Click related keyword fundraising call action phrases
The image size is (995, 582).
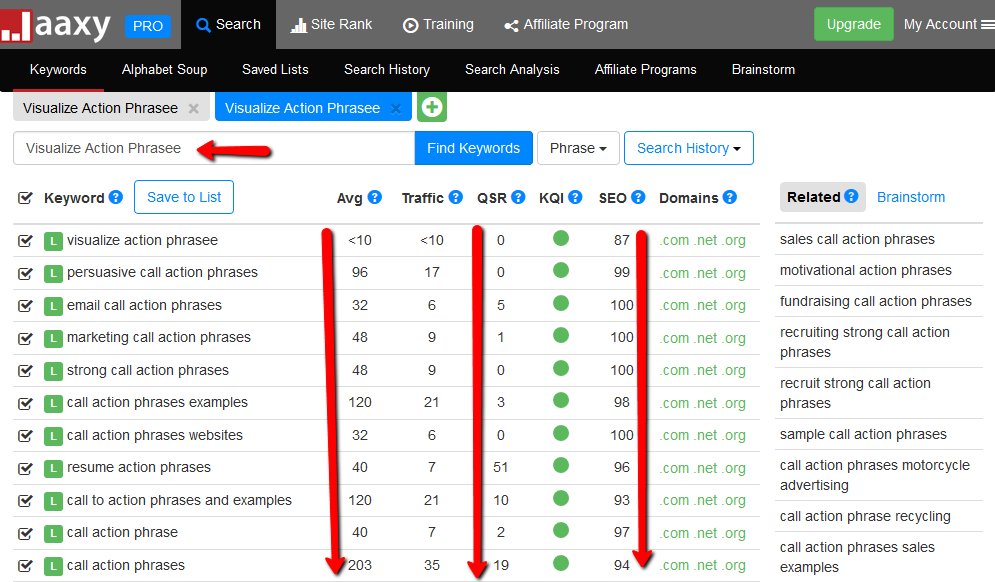(x=876, y=301)
